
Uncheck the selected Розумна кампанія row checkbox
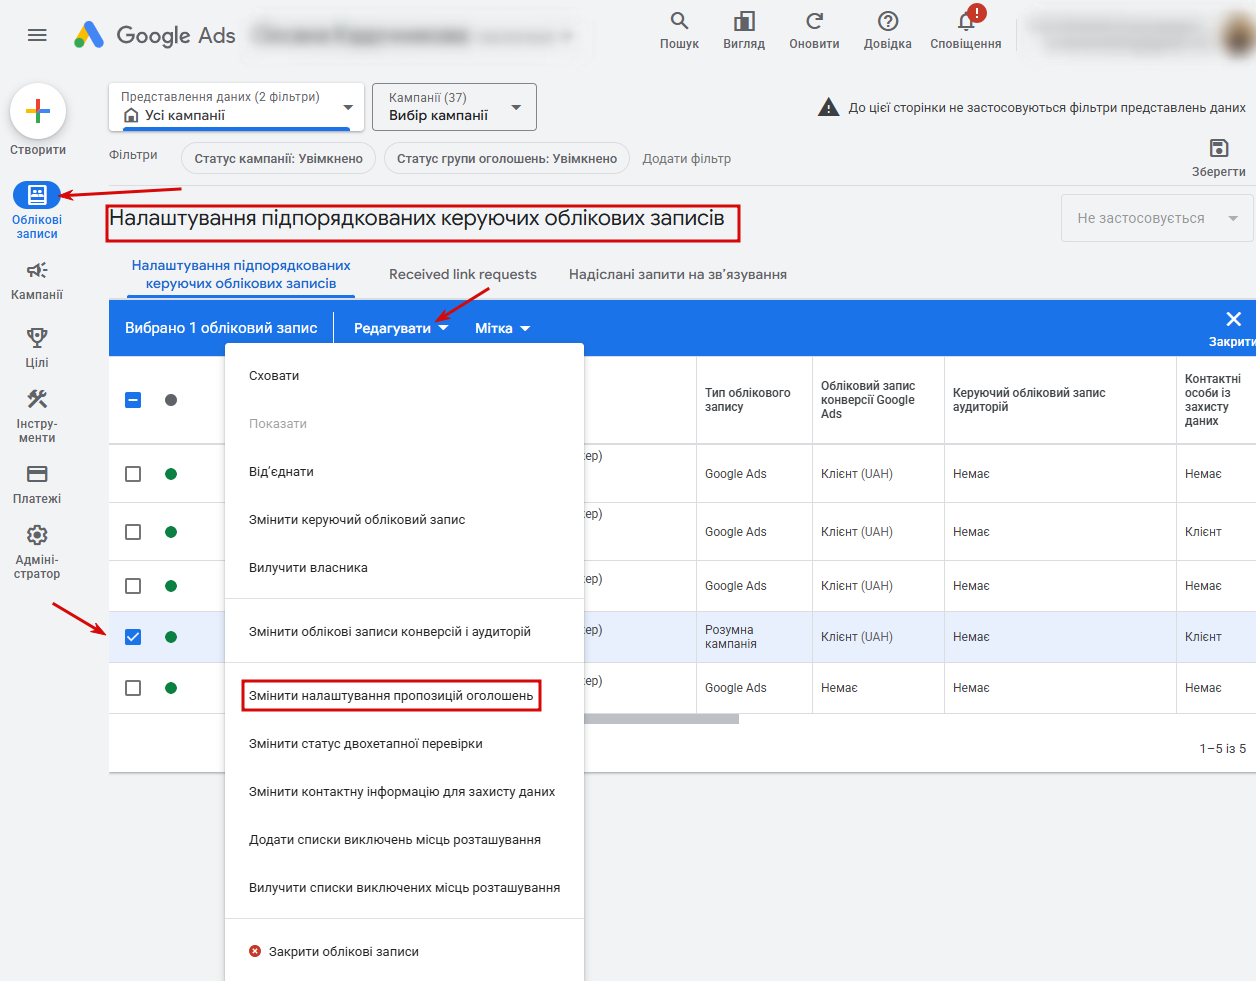(133, 637)
